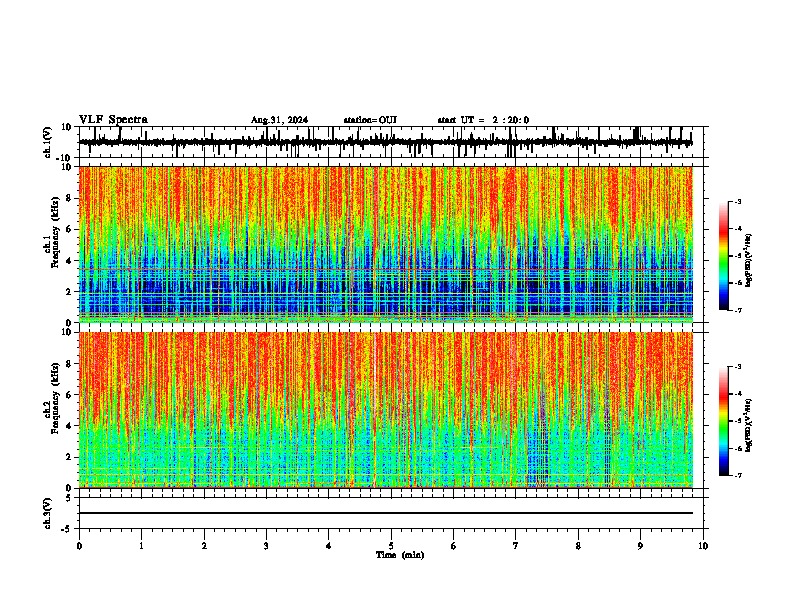Click the '5' tick on ch.3(V) axis
The image size is (792, 612).
click(70, 498)
